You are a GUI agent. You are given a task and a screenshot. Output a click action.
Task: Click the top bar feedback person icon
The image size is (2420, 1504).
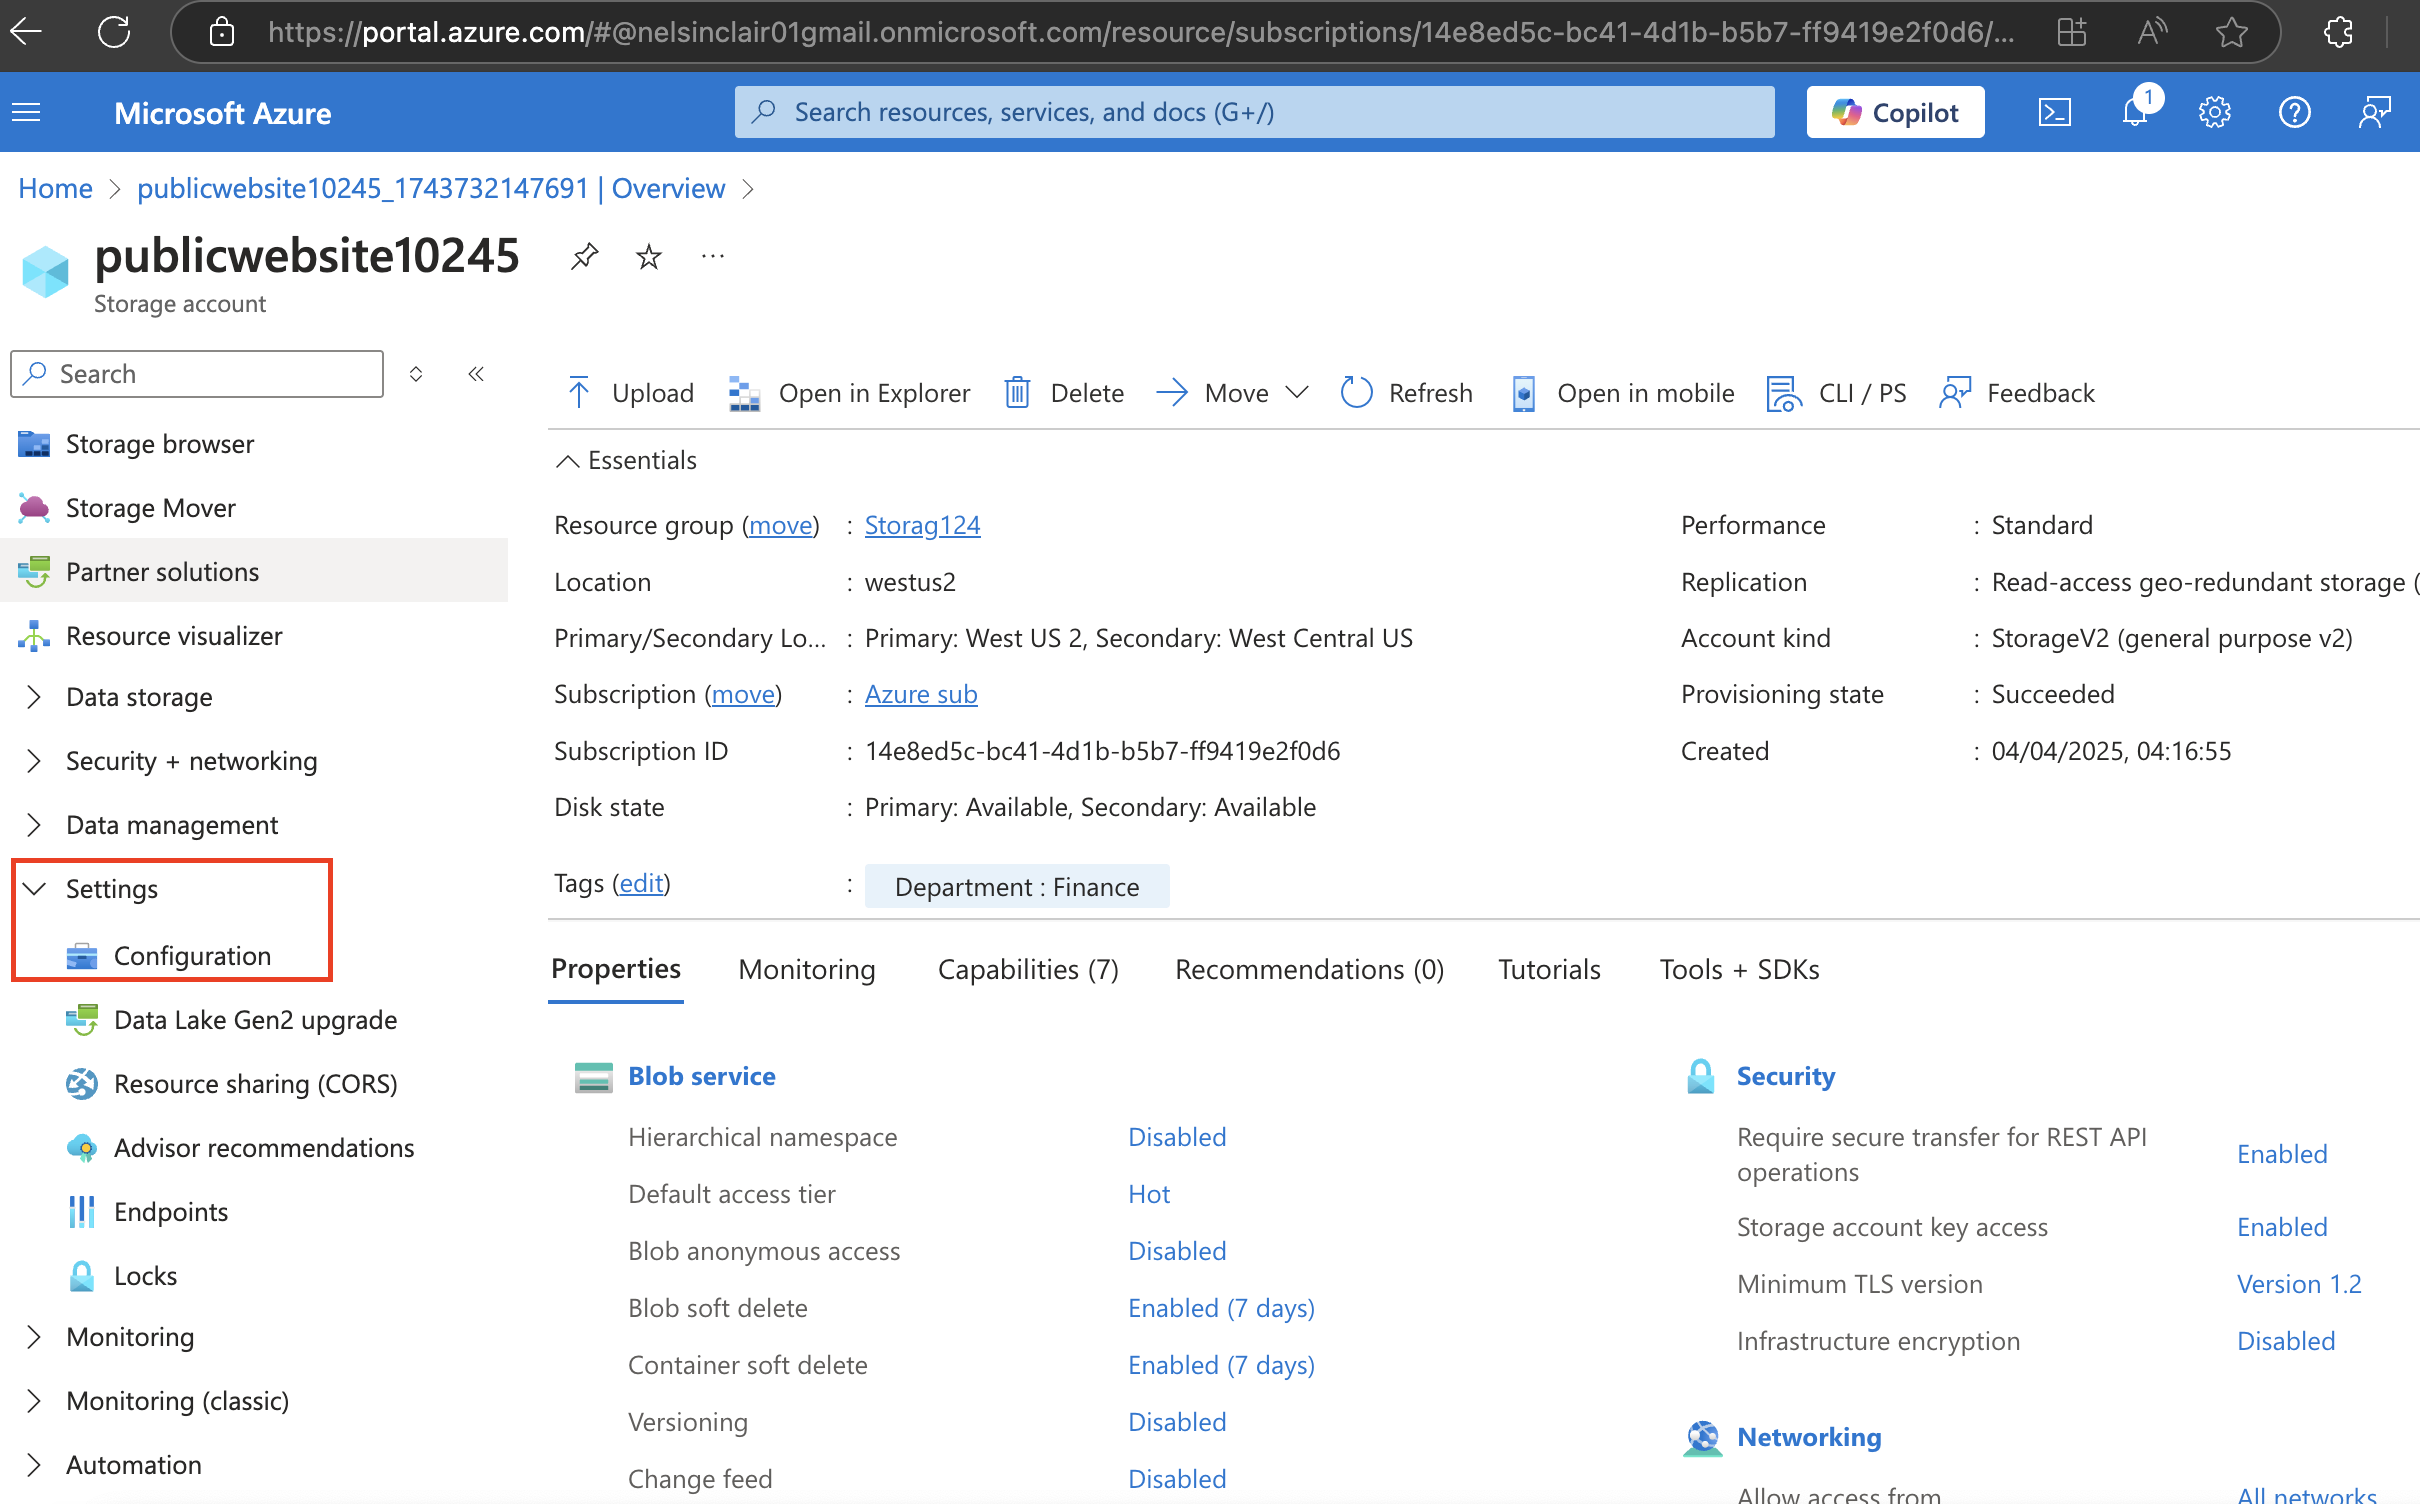click(2374, 112)
